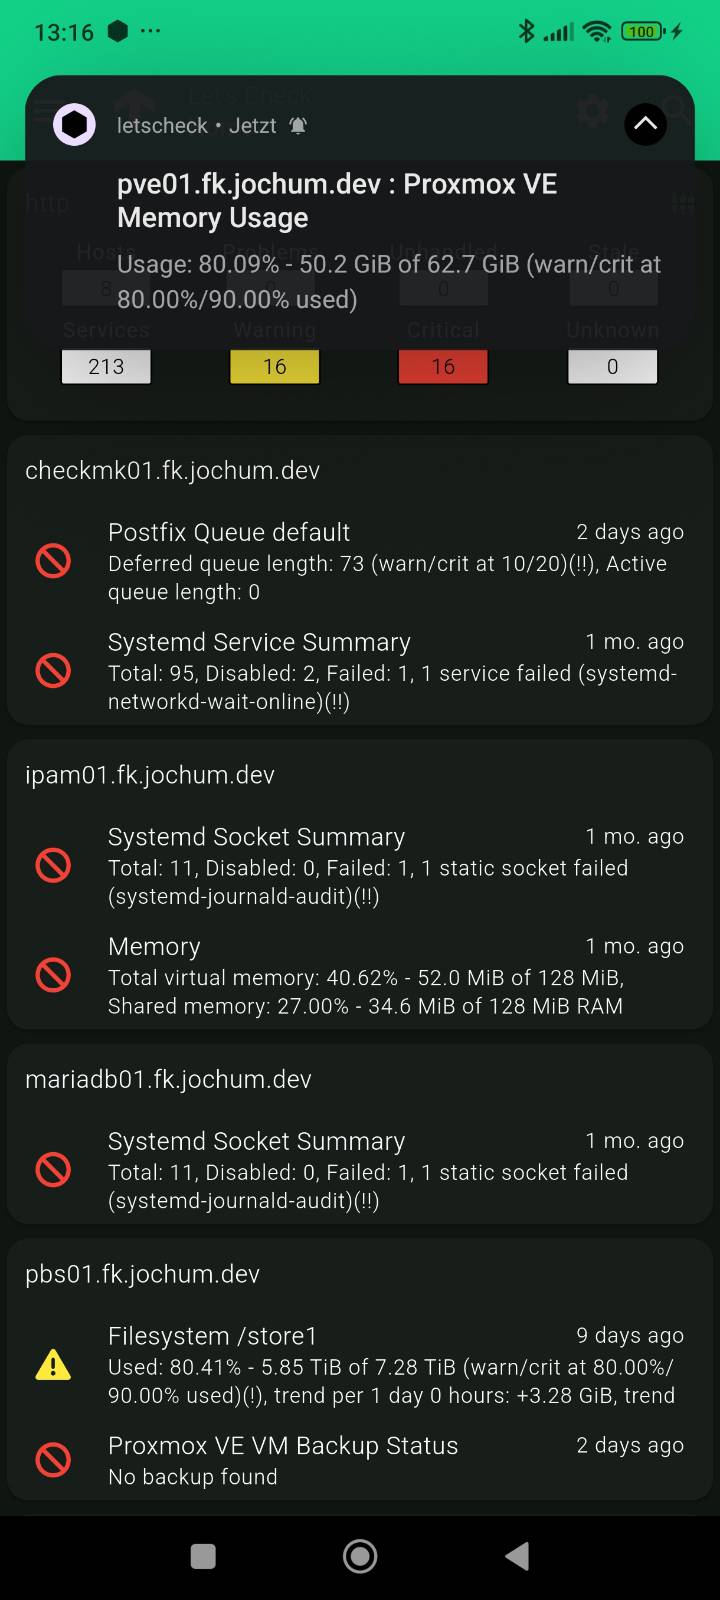Tap the critical icon for Proxmox VE VM Backup Status
Image resolution: width=720 pixels, height=1600 pixels.
(53, 1460)
